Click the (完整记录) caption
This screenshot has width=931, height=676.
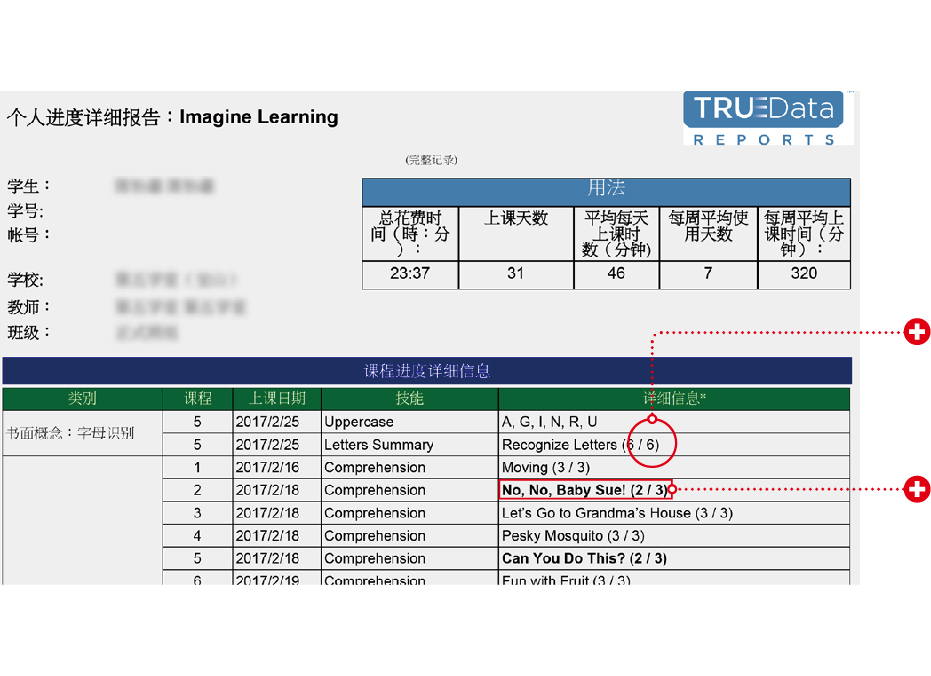tap(432, 160)
